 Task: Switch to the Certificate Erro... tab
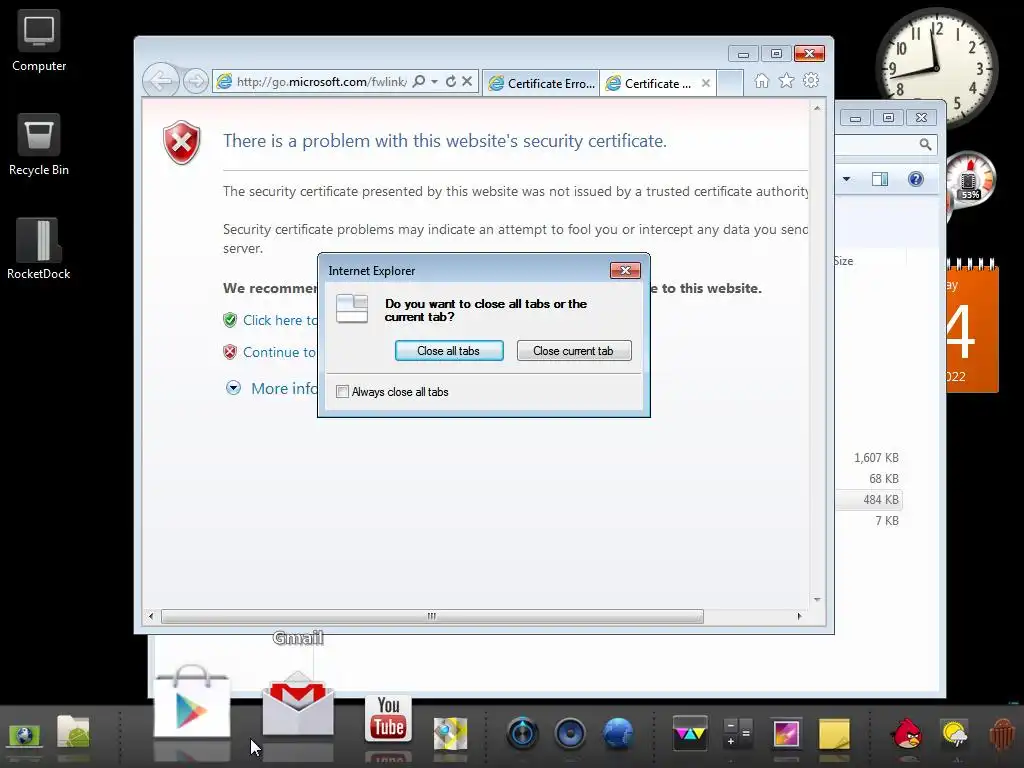pos(541,84)
